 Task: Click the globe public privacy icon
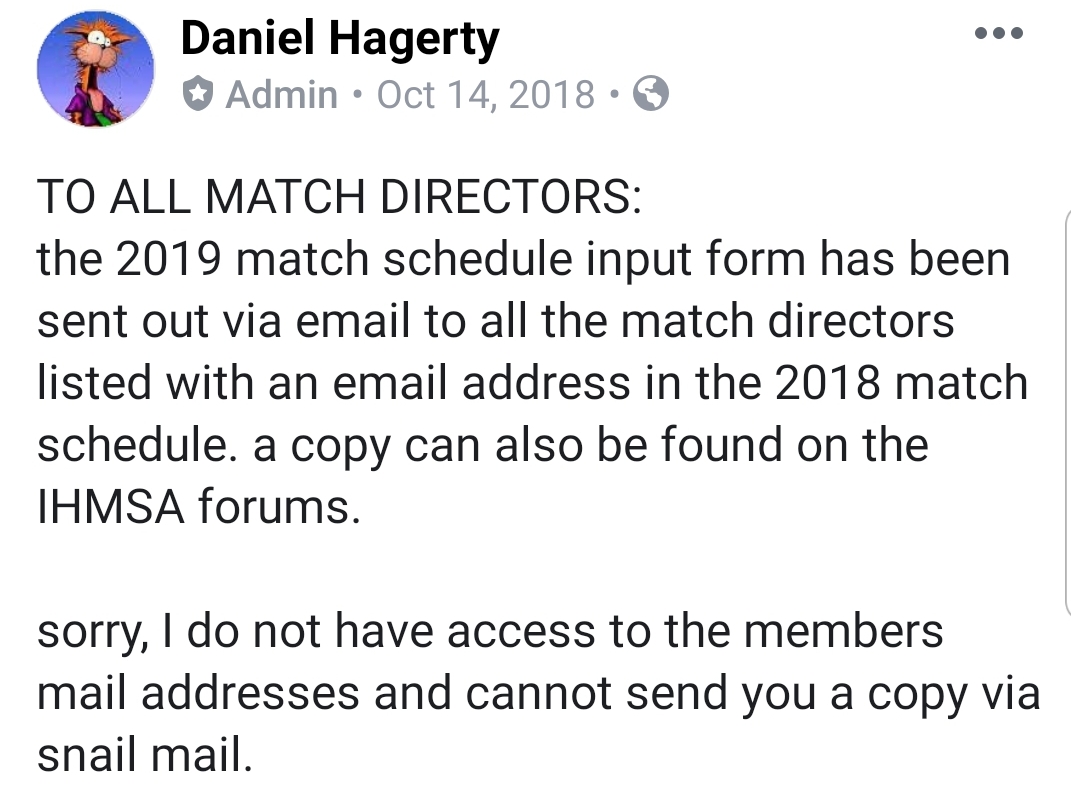651,94
